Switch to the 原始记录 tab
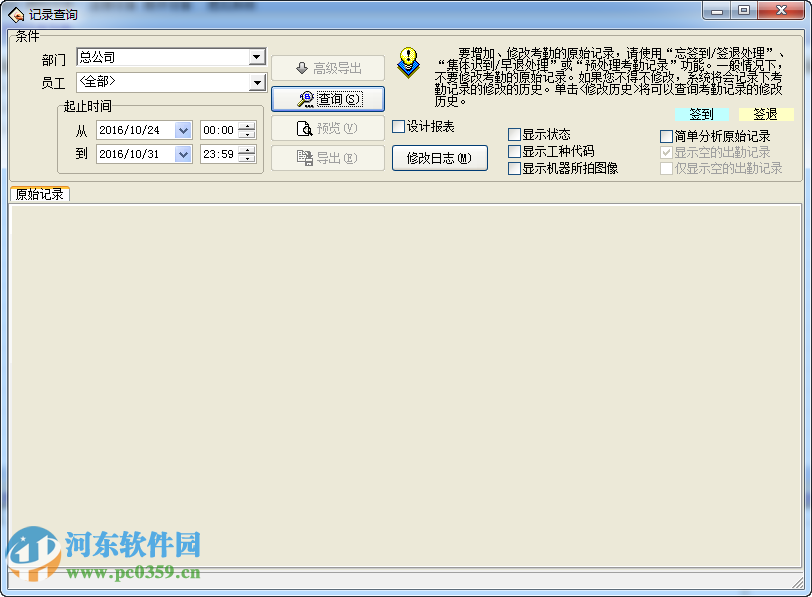812x597 pixels. [38, 195]
